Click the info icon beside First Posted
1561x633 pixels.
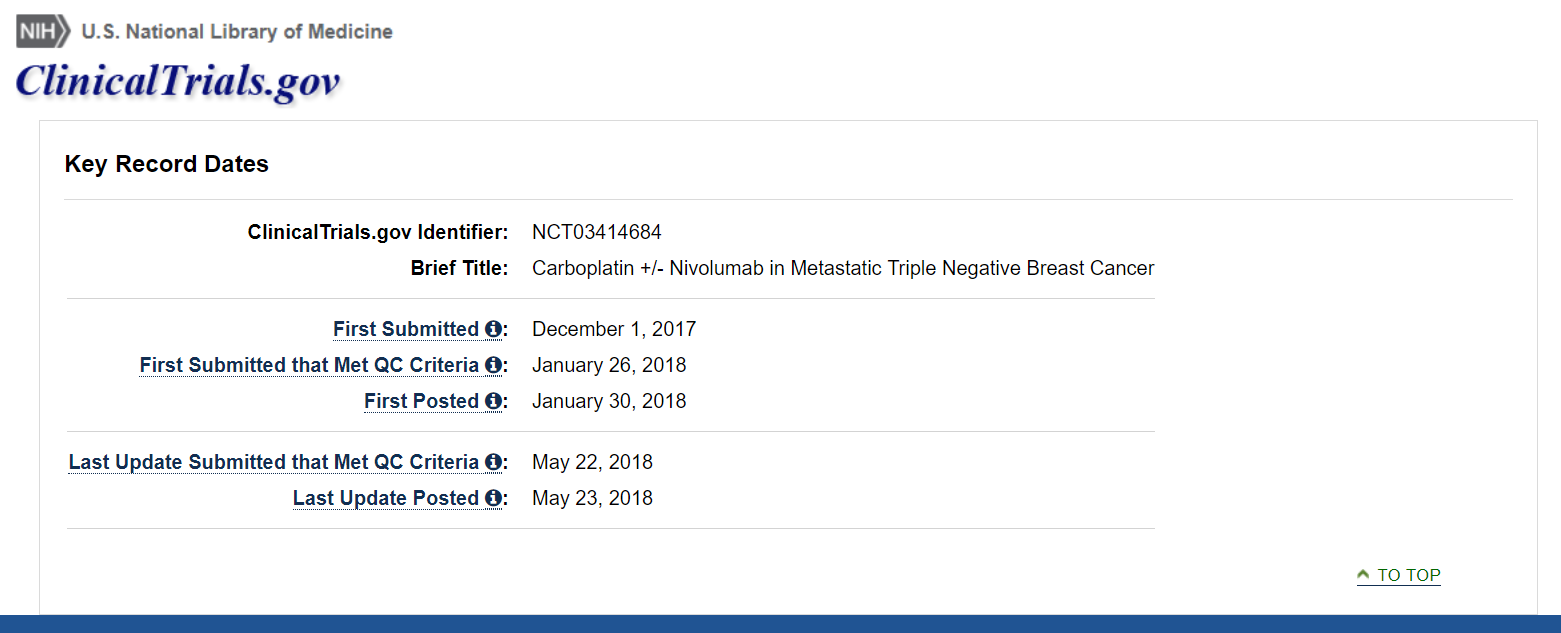tap(493, 401)
